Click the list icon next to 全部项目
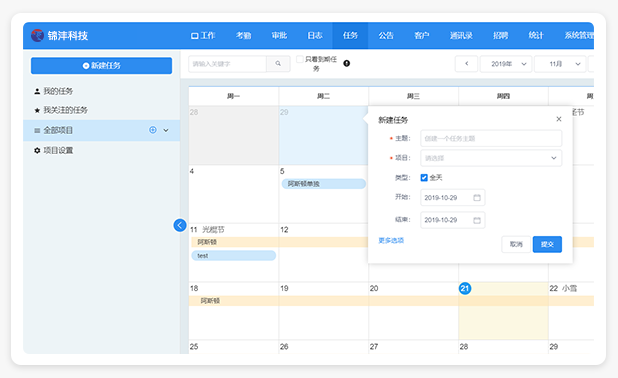 coord(37,130)
